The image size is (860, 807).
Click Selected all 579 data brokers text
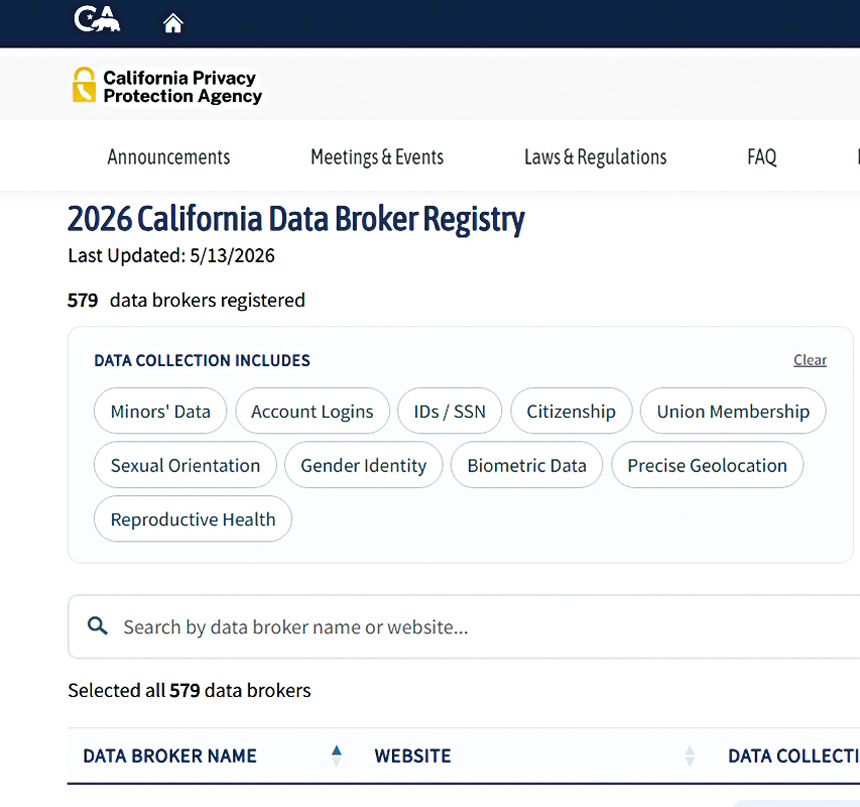189,690
